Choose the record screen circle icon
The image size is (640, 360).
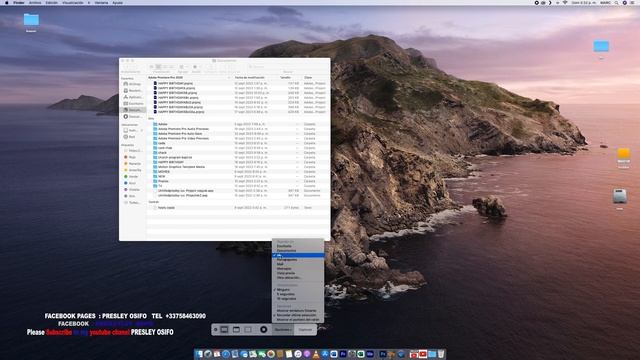point(264,329)
